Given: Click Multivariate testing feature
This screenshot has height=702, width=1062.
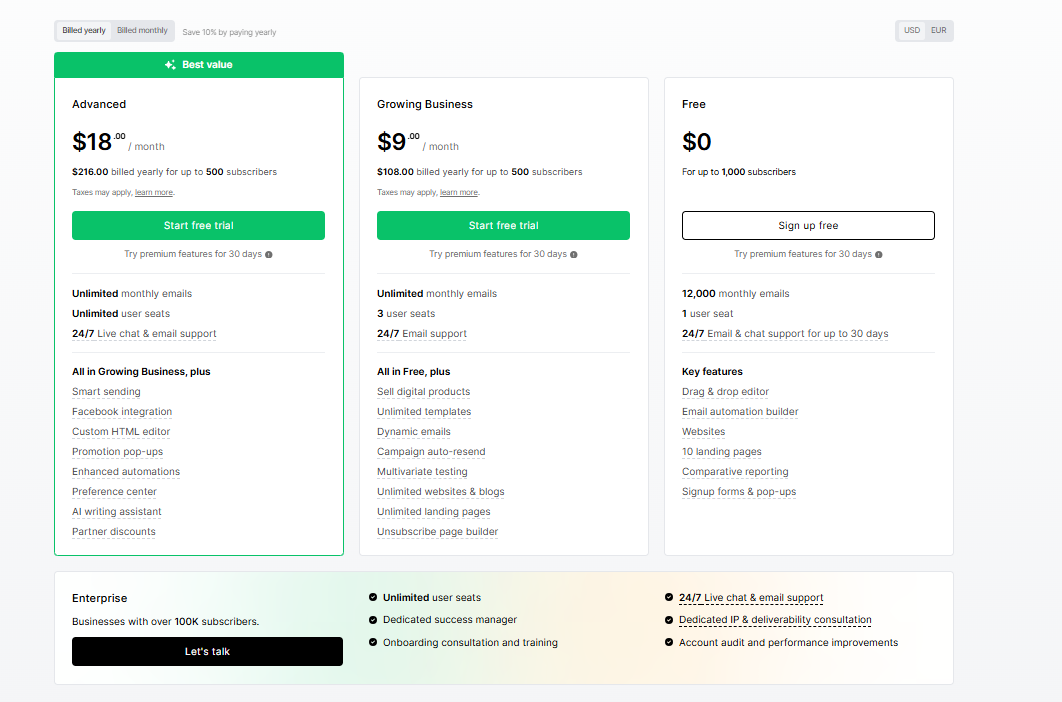Looking at the screenshot, I should (422, 472).
